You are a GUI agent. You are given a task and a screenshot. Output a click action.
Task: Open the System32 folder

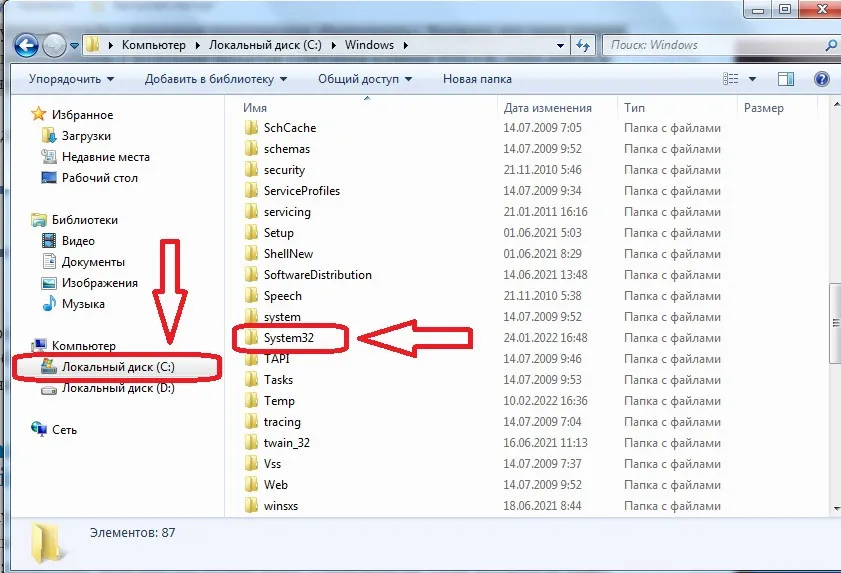289,338
